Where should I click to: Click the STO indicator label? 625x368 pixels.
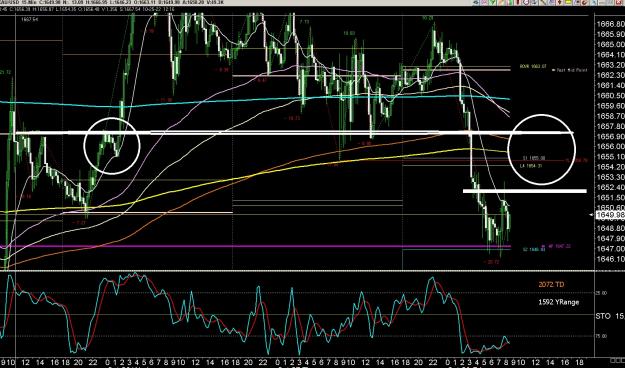[603, 316]
